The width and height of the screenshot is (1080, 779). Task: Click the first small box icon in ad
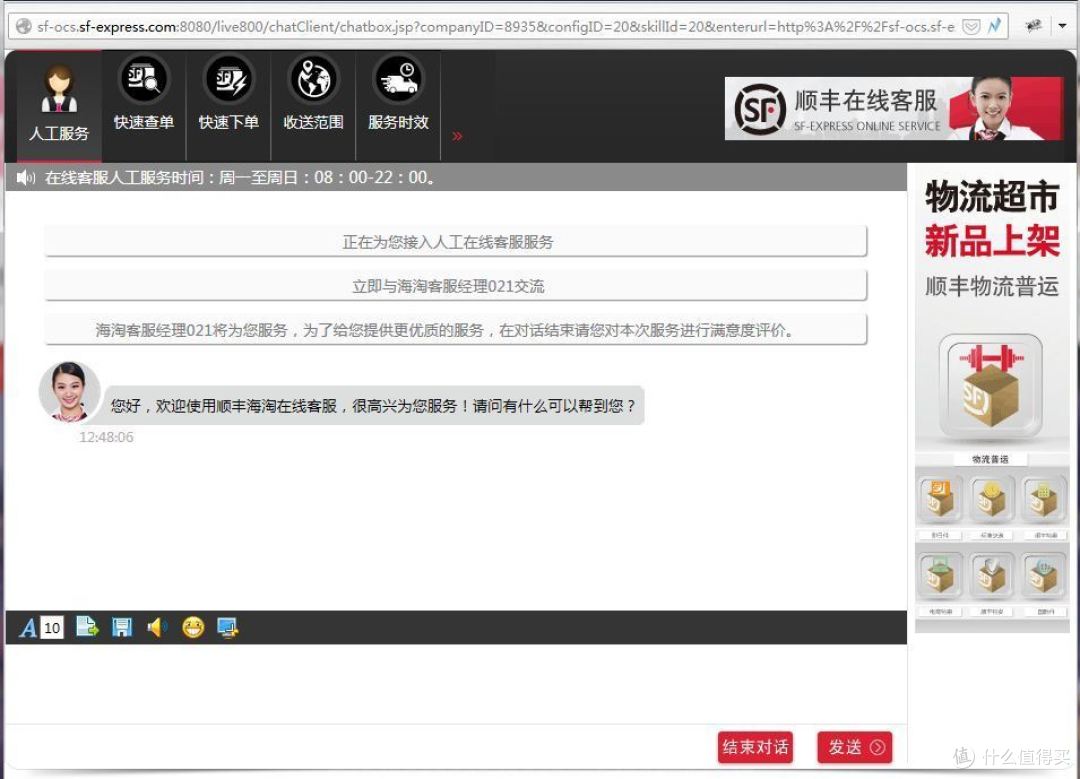(940, 499)
